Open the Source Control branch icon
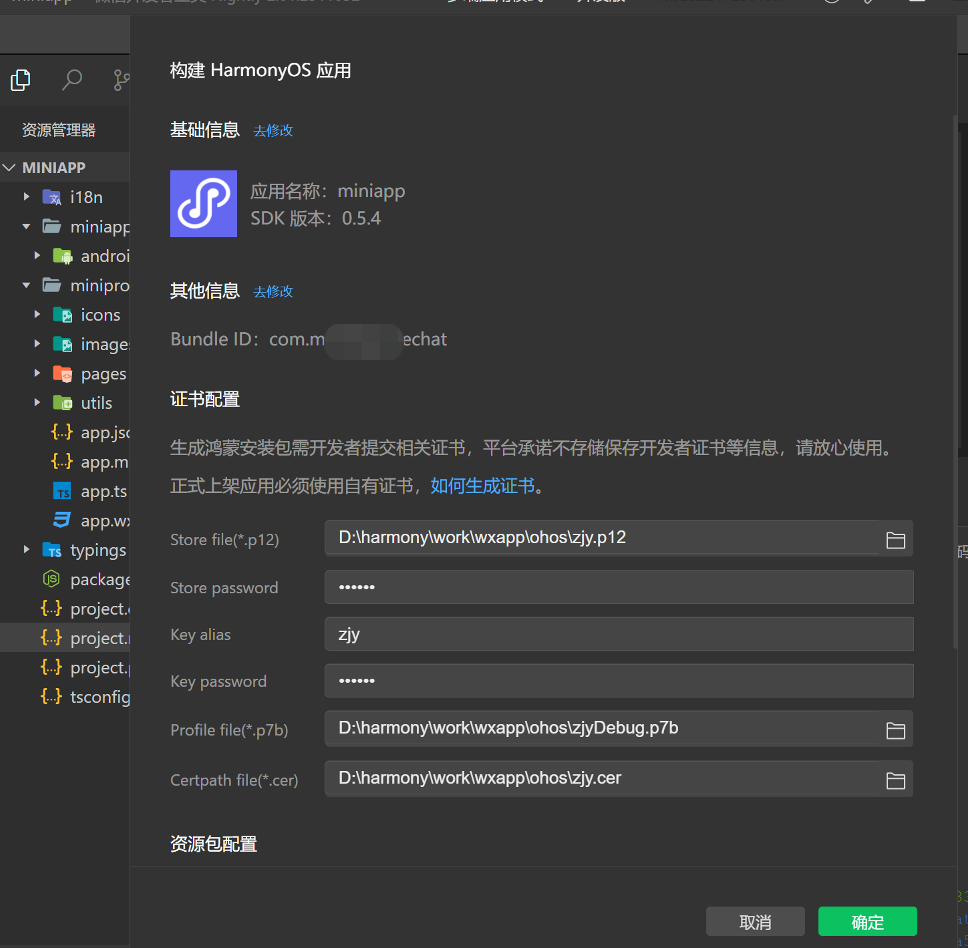Image resolution: width=968 pixels, height=948 pixels. point(121,80)
